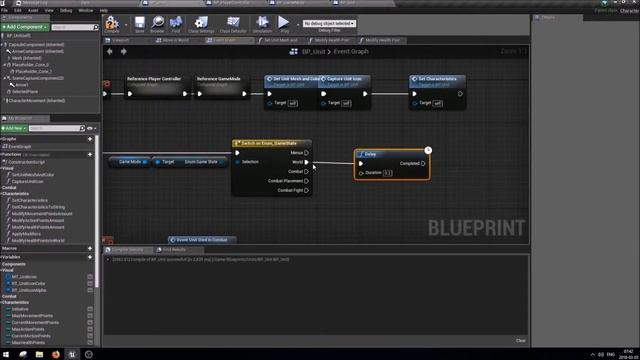Click the Play toolbar button
The image size is (640, 360).
(x=284, y=24)
